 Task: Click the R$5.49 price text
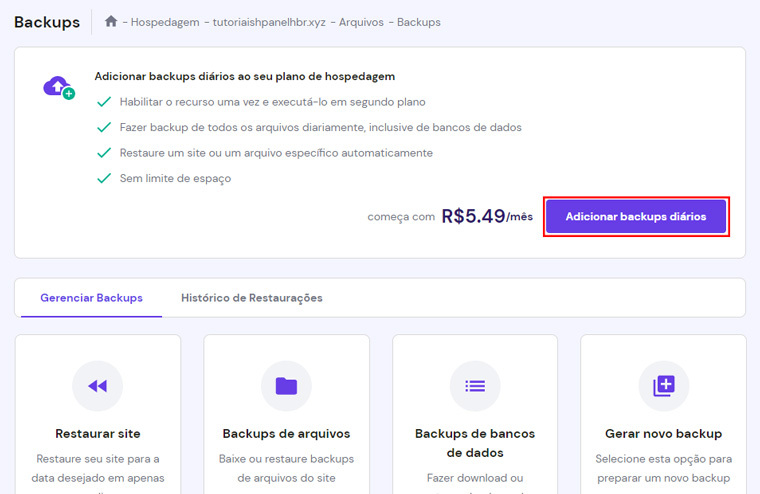[x=473, y=216]
